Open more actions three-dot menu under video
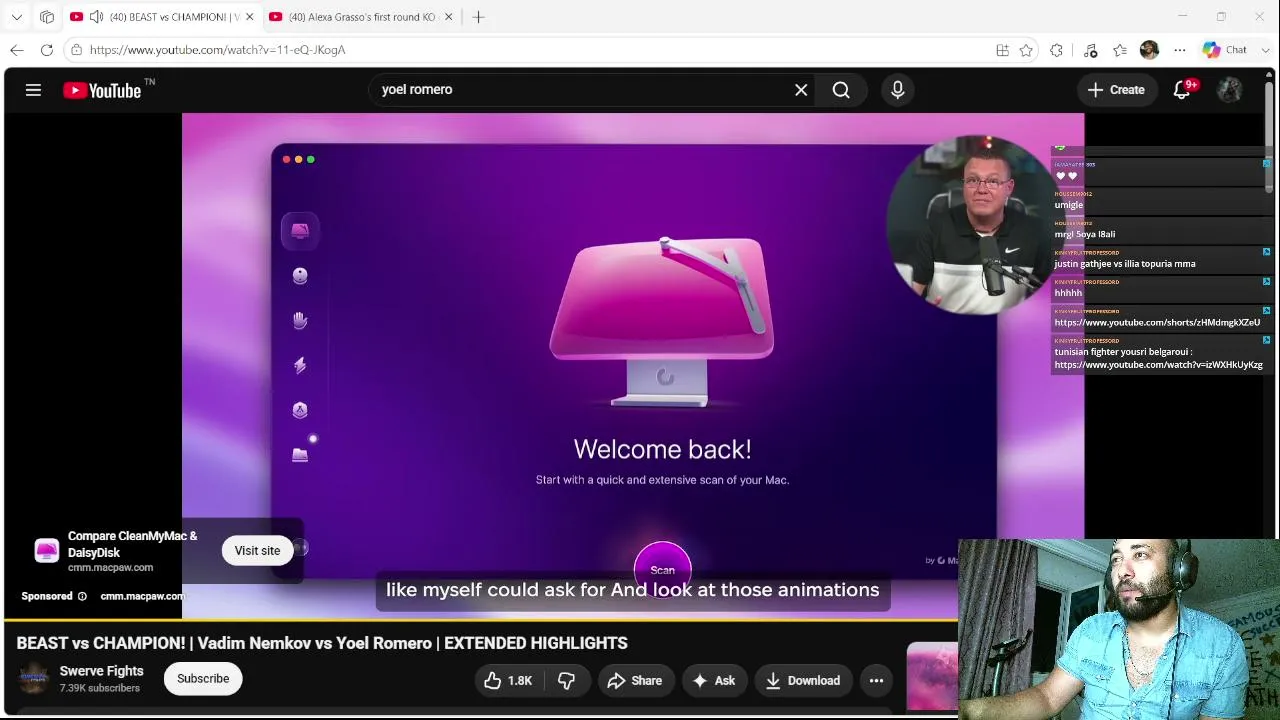 (876, 681)
